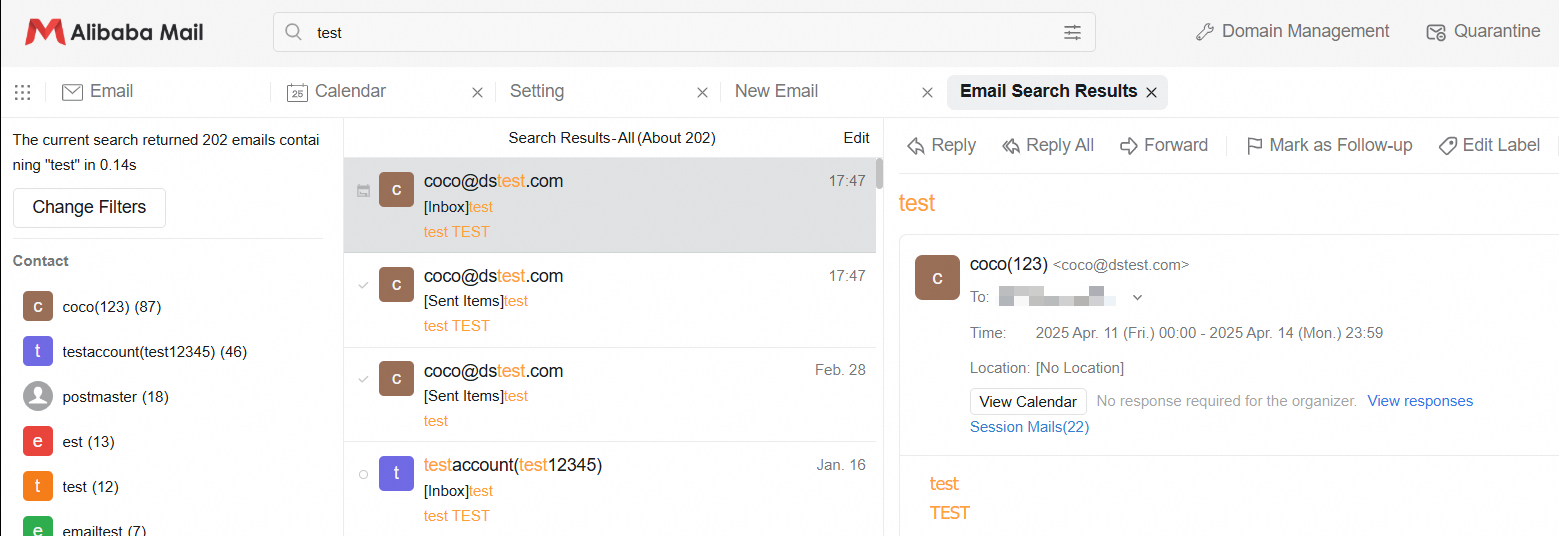
Task: Switch to the Calendar tab
Action: pyautogui.click(x=350, y=92)
